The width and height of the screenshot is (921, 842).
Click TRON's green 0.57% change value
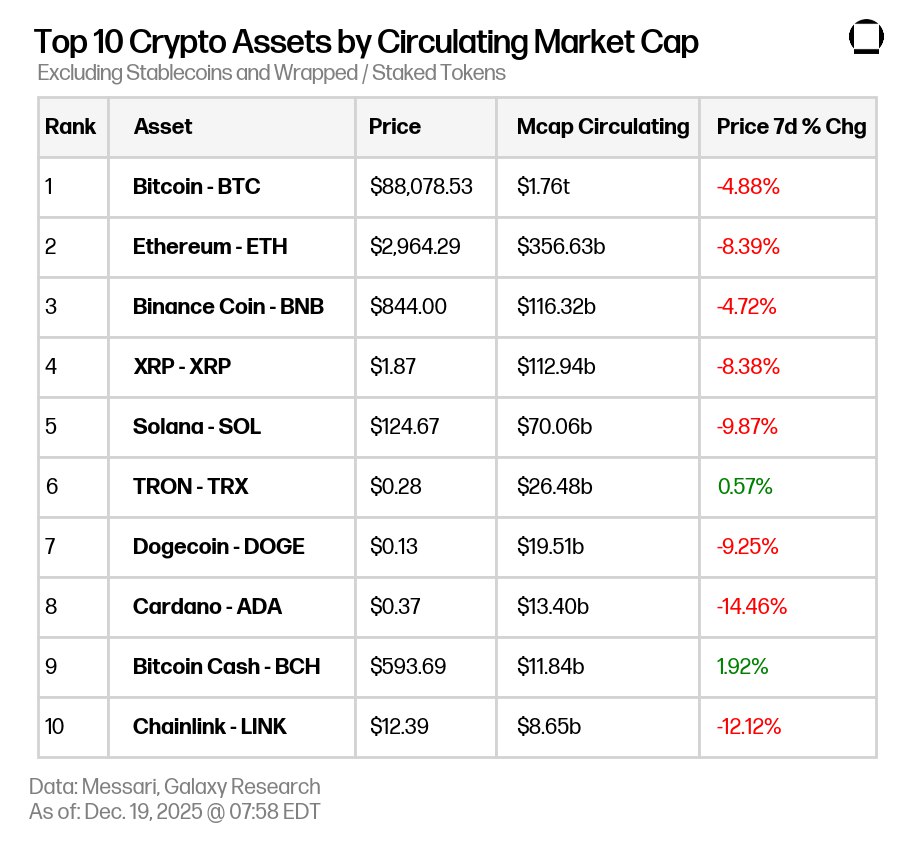[745, 487]
